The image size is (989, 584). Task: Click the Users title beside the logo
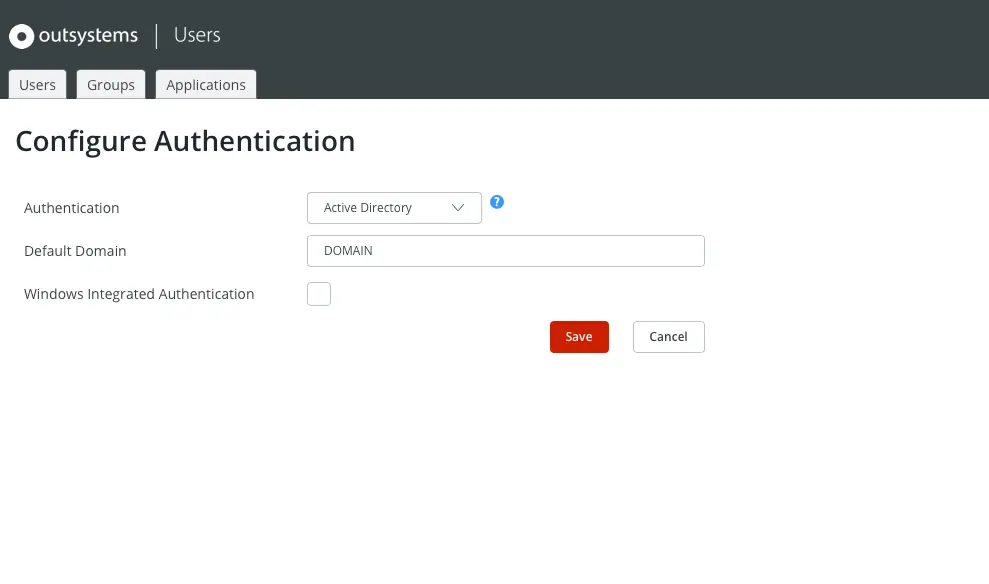point(197,35)
